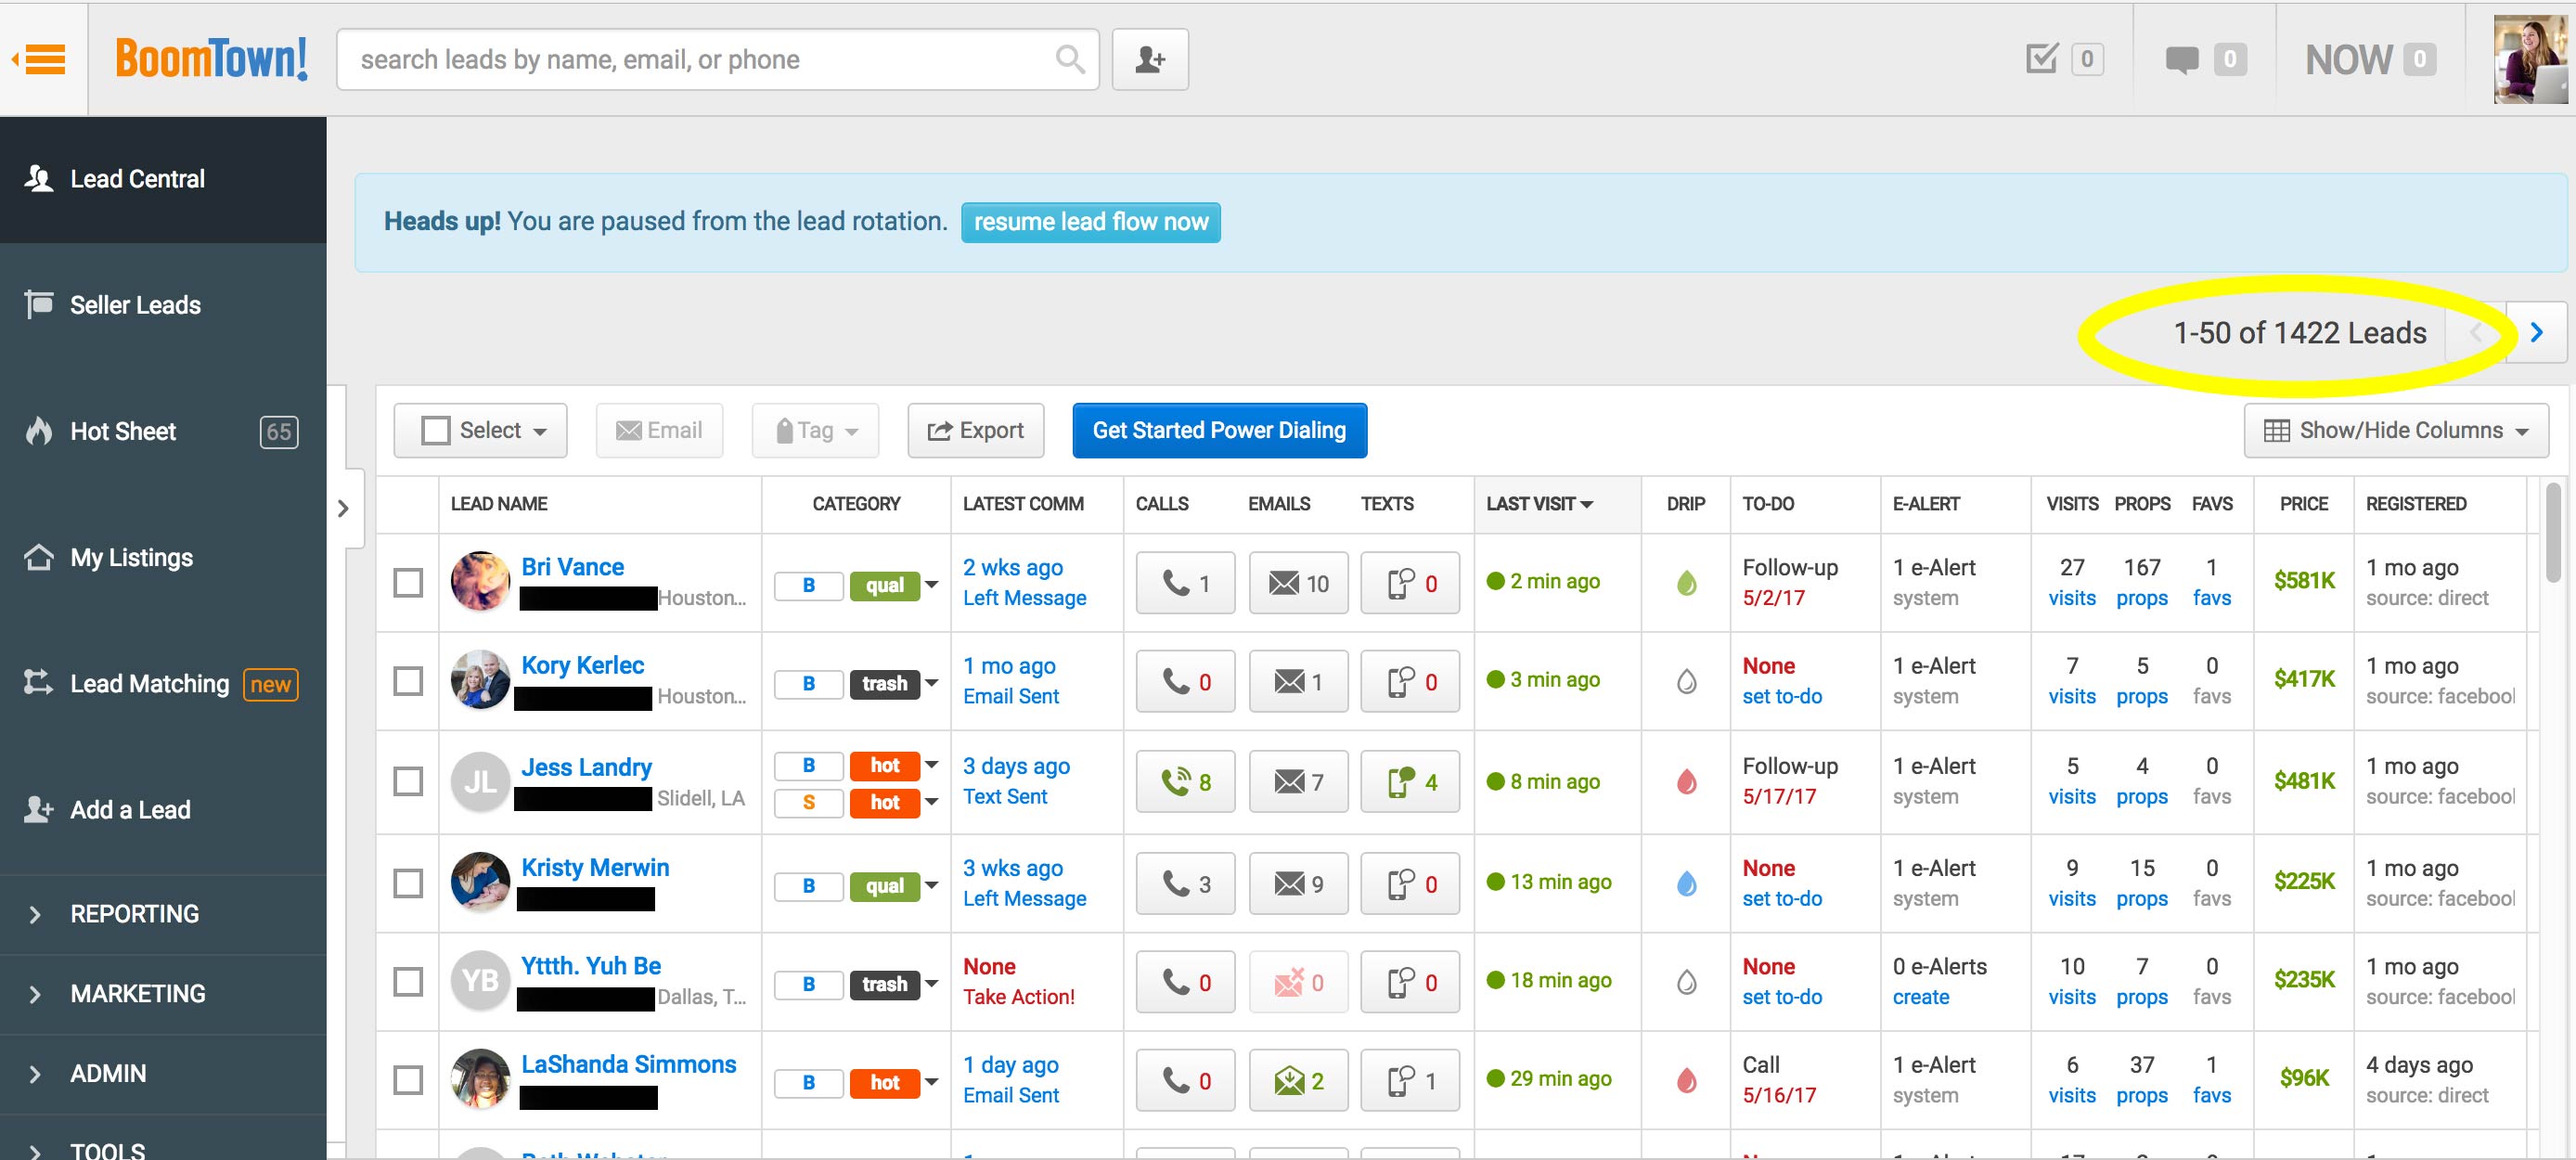Click calls button showing 8 for Jess Landry
This screenshot has width=2576, height=1160.
click(1185, 782)
